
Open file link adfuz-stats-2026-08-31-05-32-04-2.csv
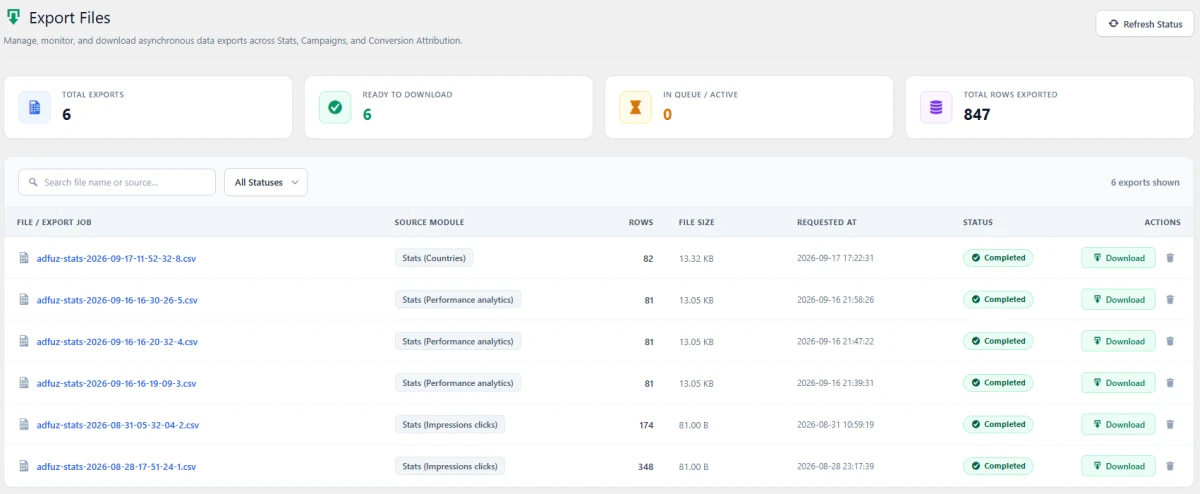(118, 425)
